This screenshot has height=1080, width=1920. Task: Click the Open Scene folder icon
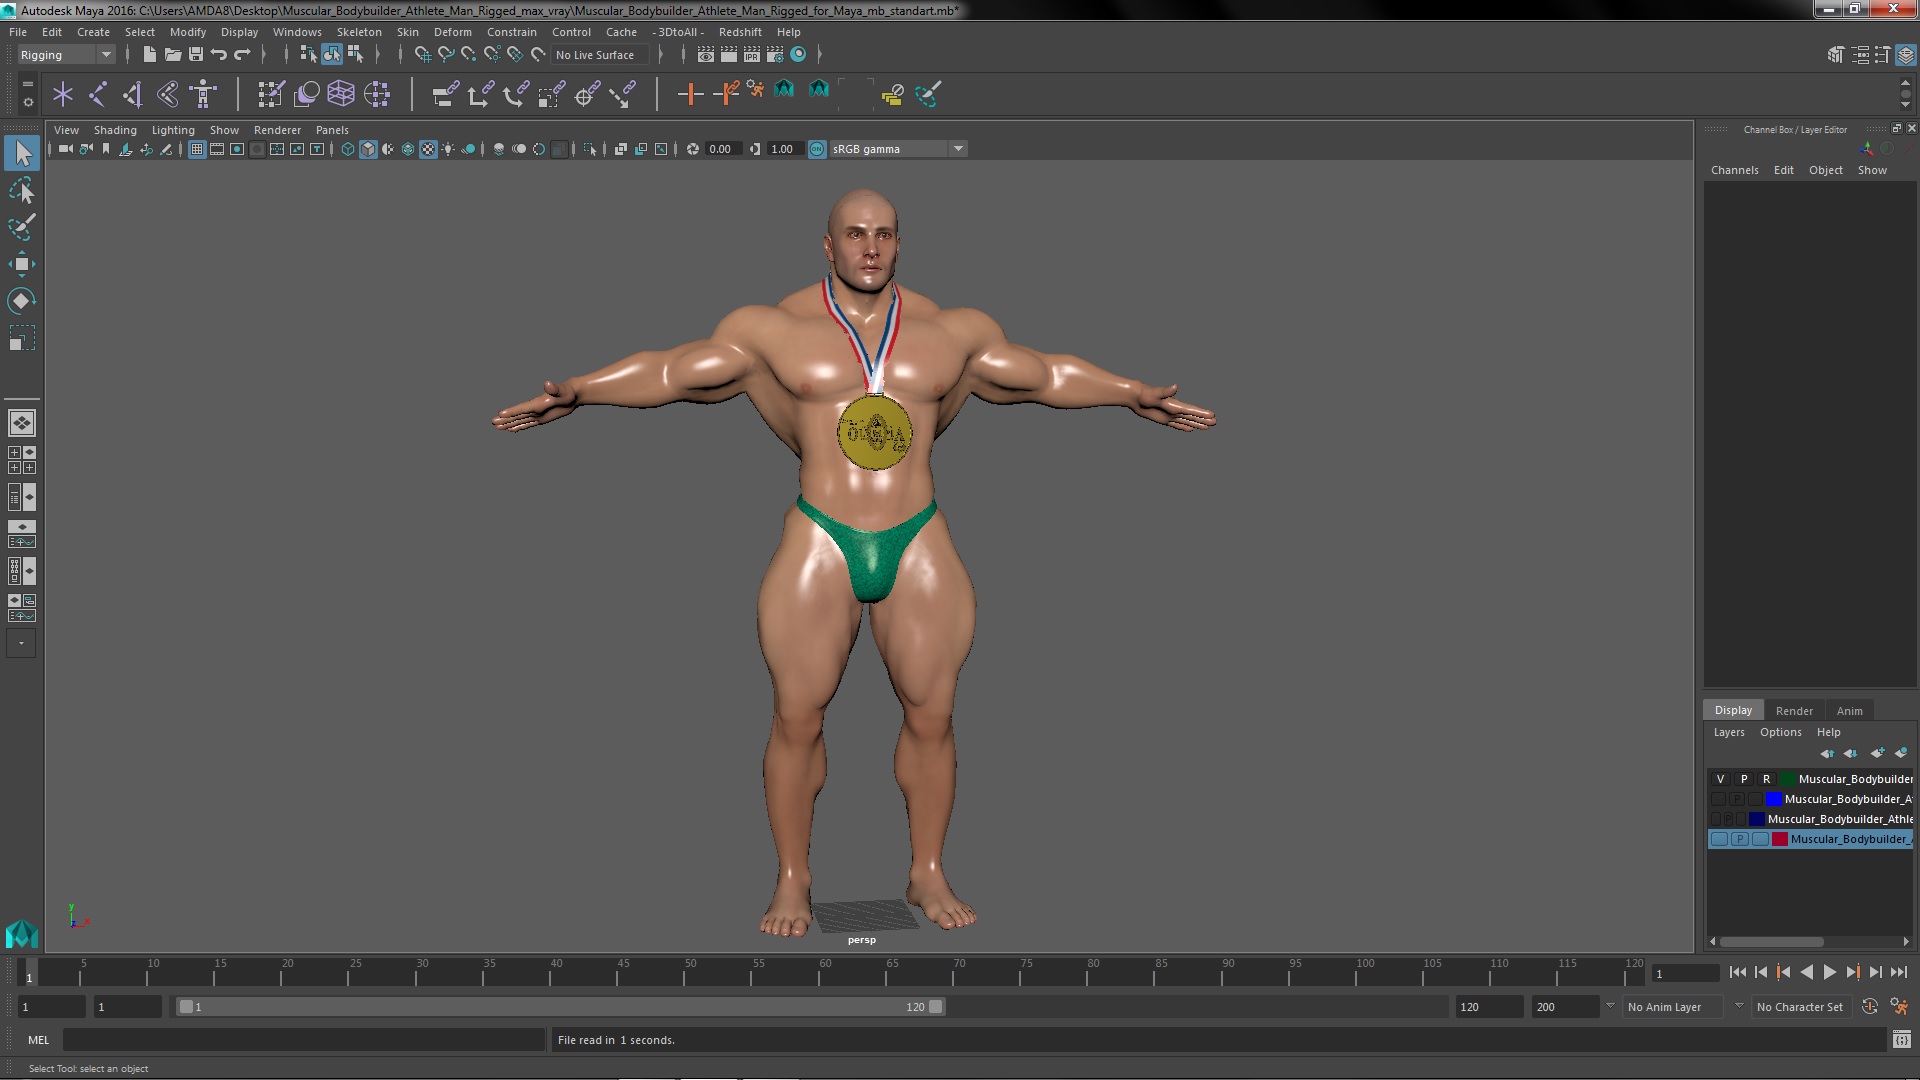click(x=173, y=54)
